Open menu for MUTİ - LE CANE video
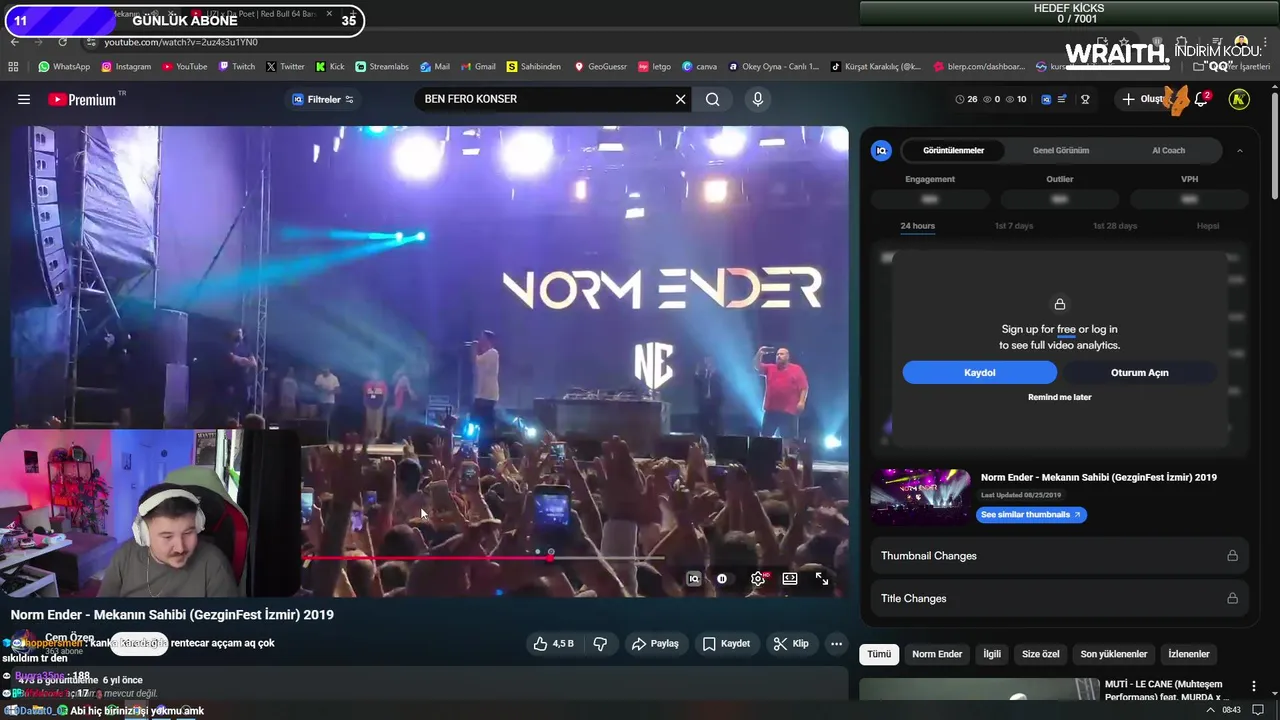 pos(1253,686)
